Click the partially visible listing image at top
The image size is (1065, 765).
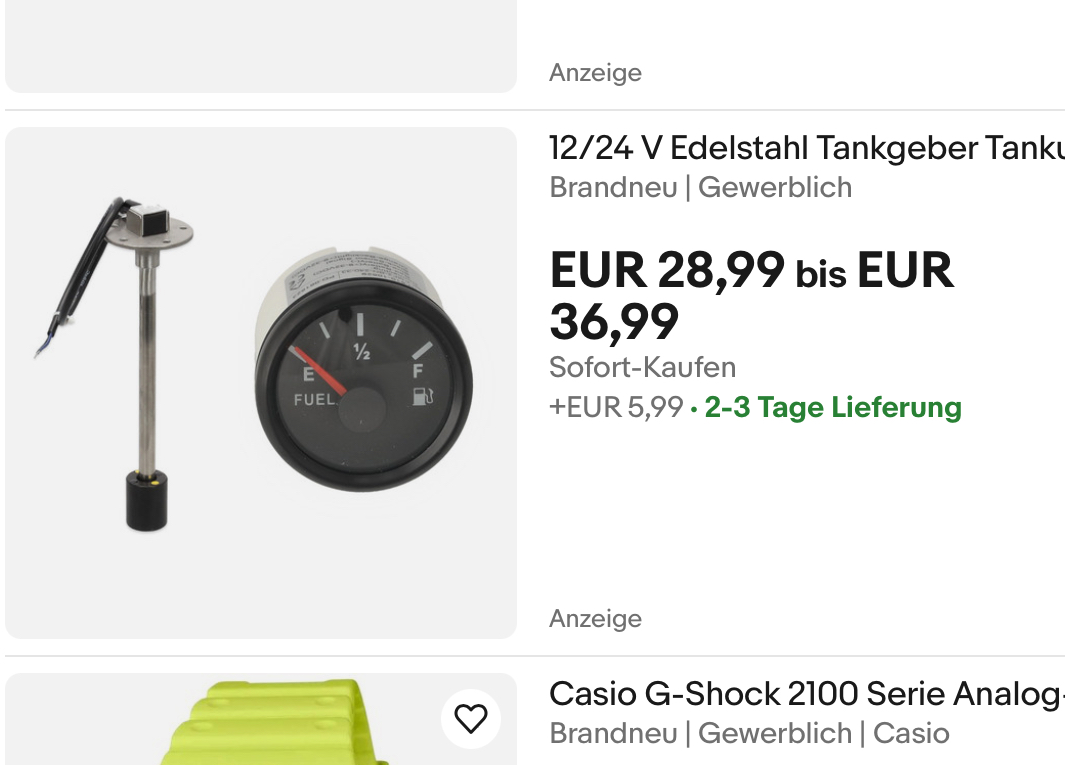point(261,45)
